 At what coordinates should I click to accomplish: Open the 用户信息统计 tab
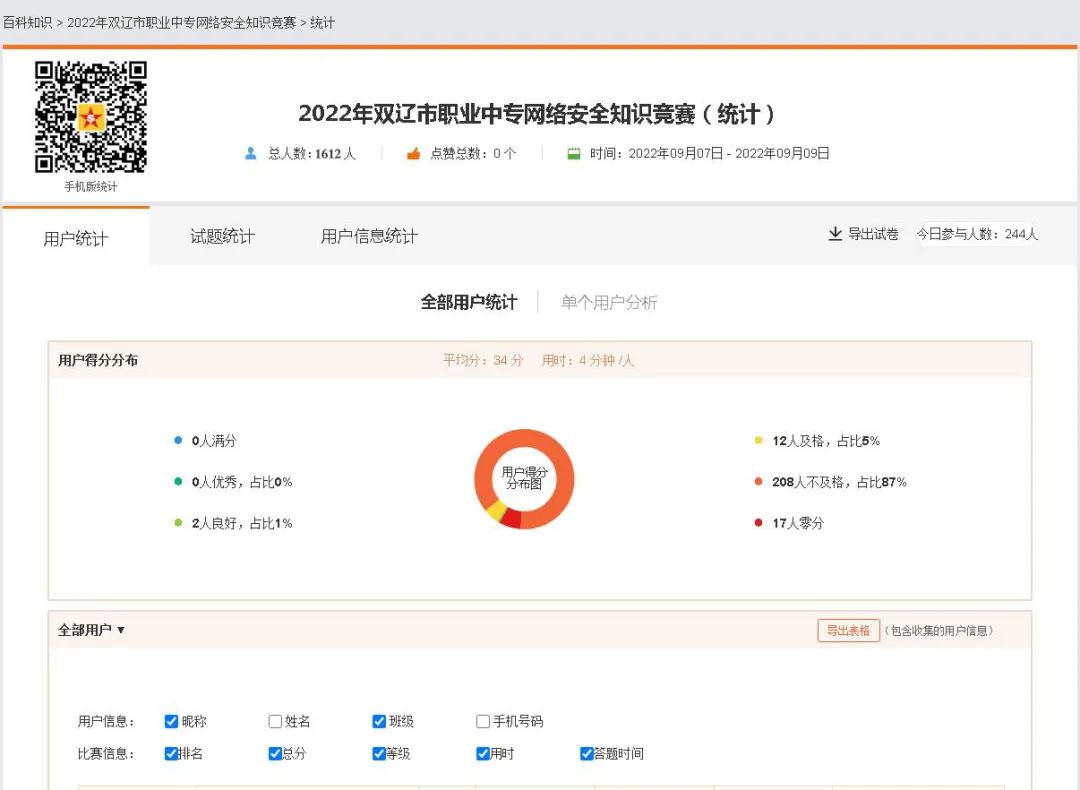coord(369,237)
